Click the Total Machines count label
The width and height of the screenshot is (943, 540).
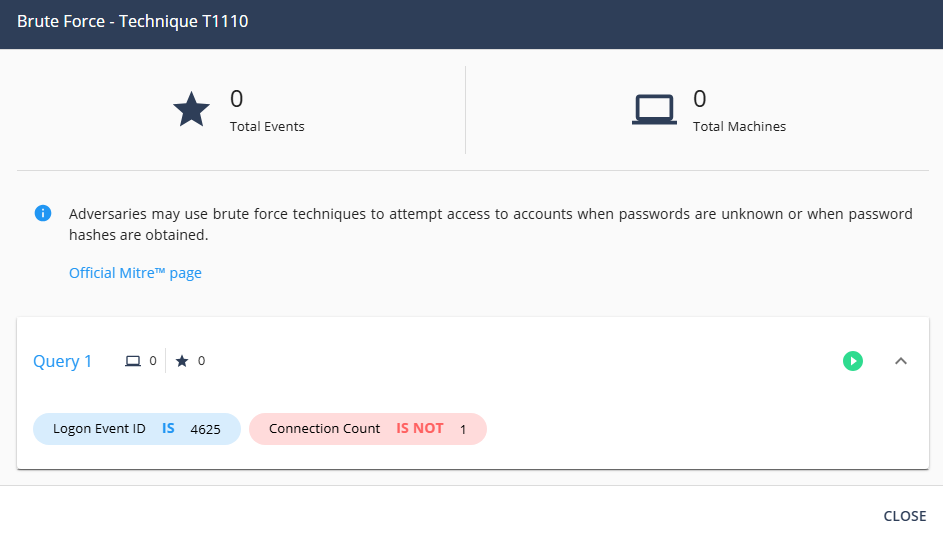(739, 127)
